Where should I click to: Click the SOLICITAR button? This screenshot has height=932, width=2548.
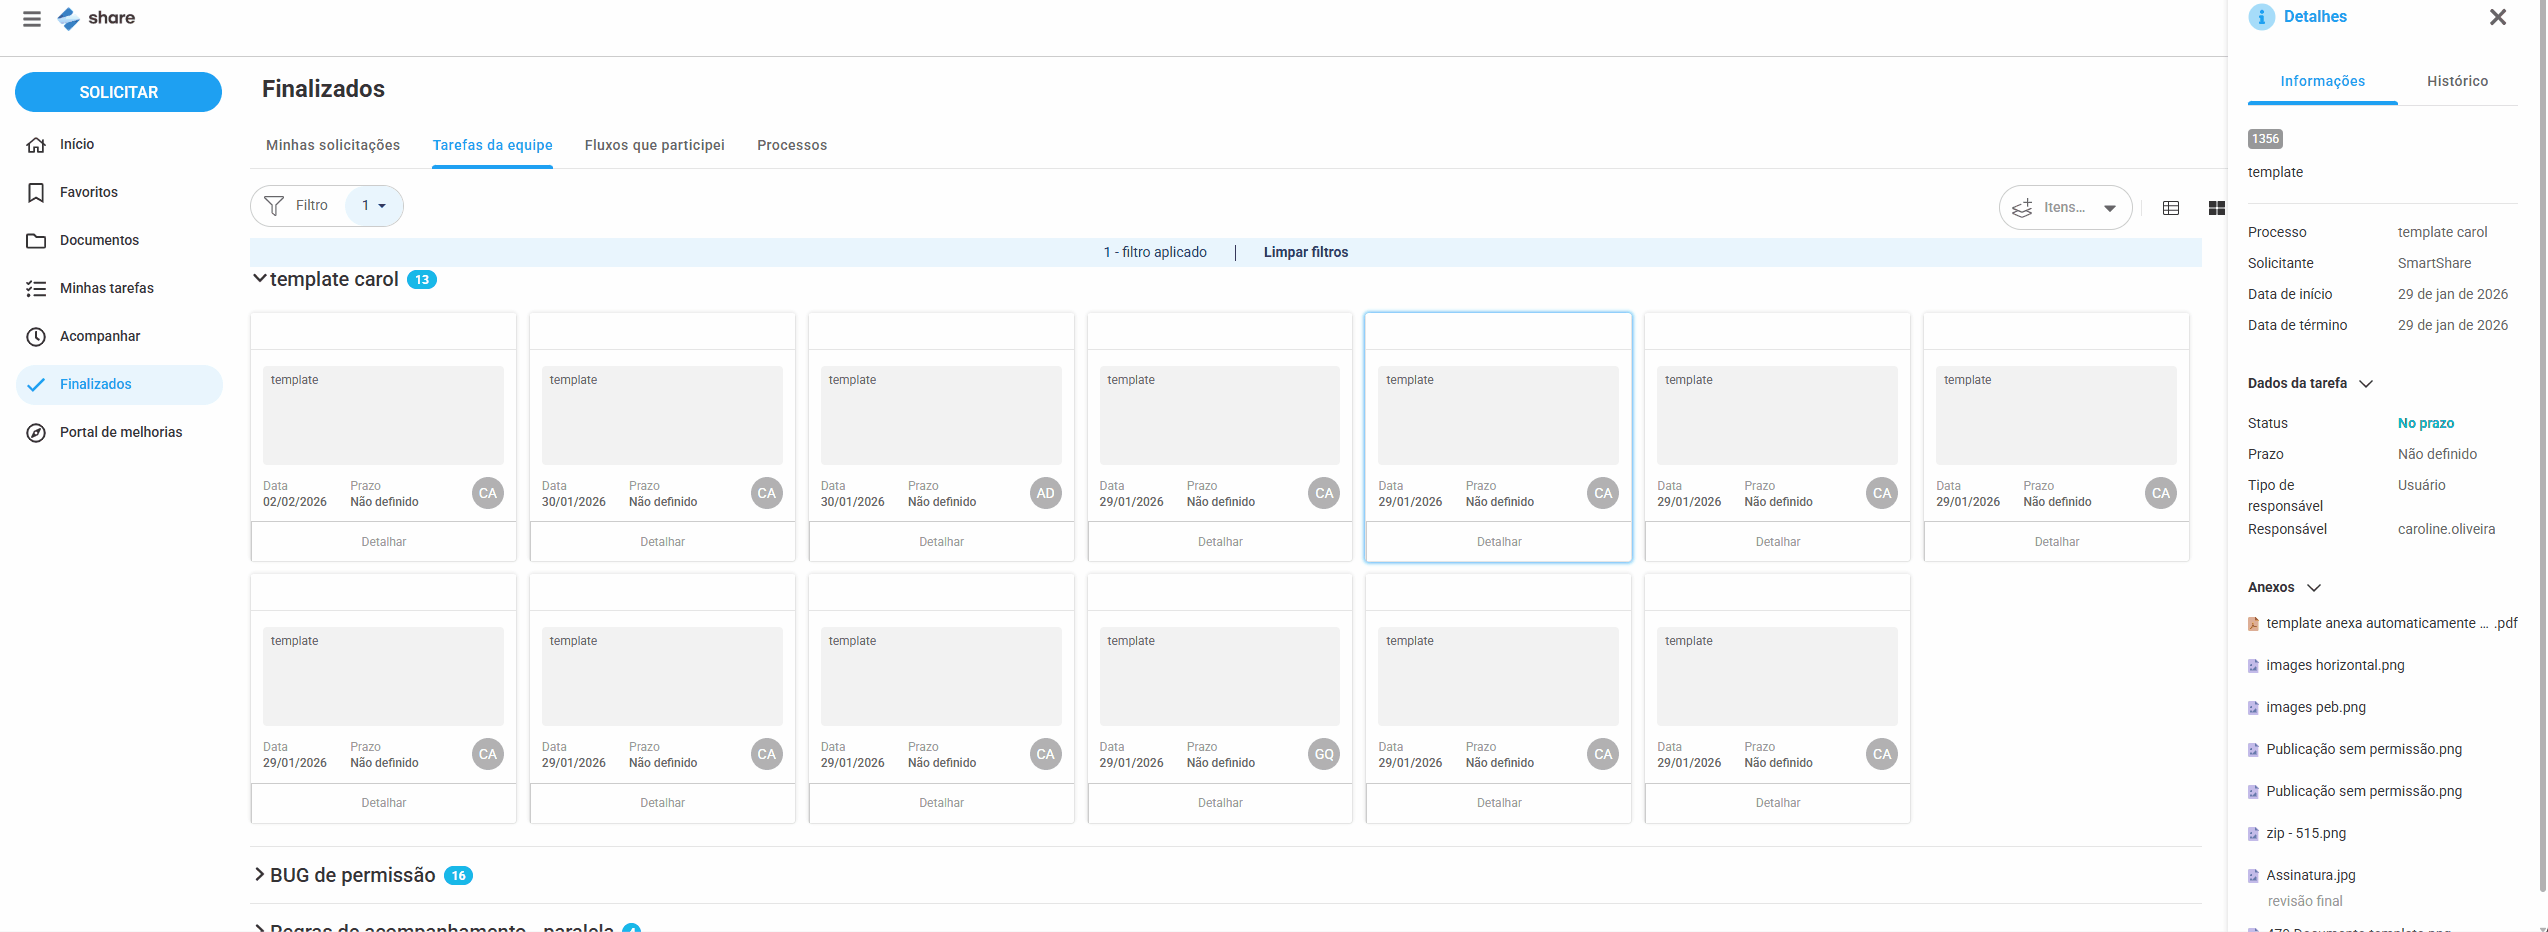pos(118,92)
